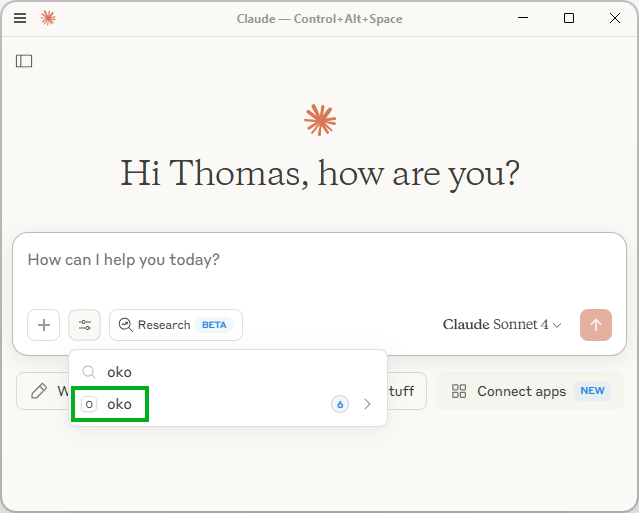Close the Claude window
The width and height of the screenshot is (639, 513).
click(615, 18)
